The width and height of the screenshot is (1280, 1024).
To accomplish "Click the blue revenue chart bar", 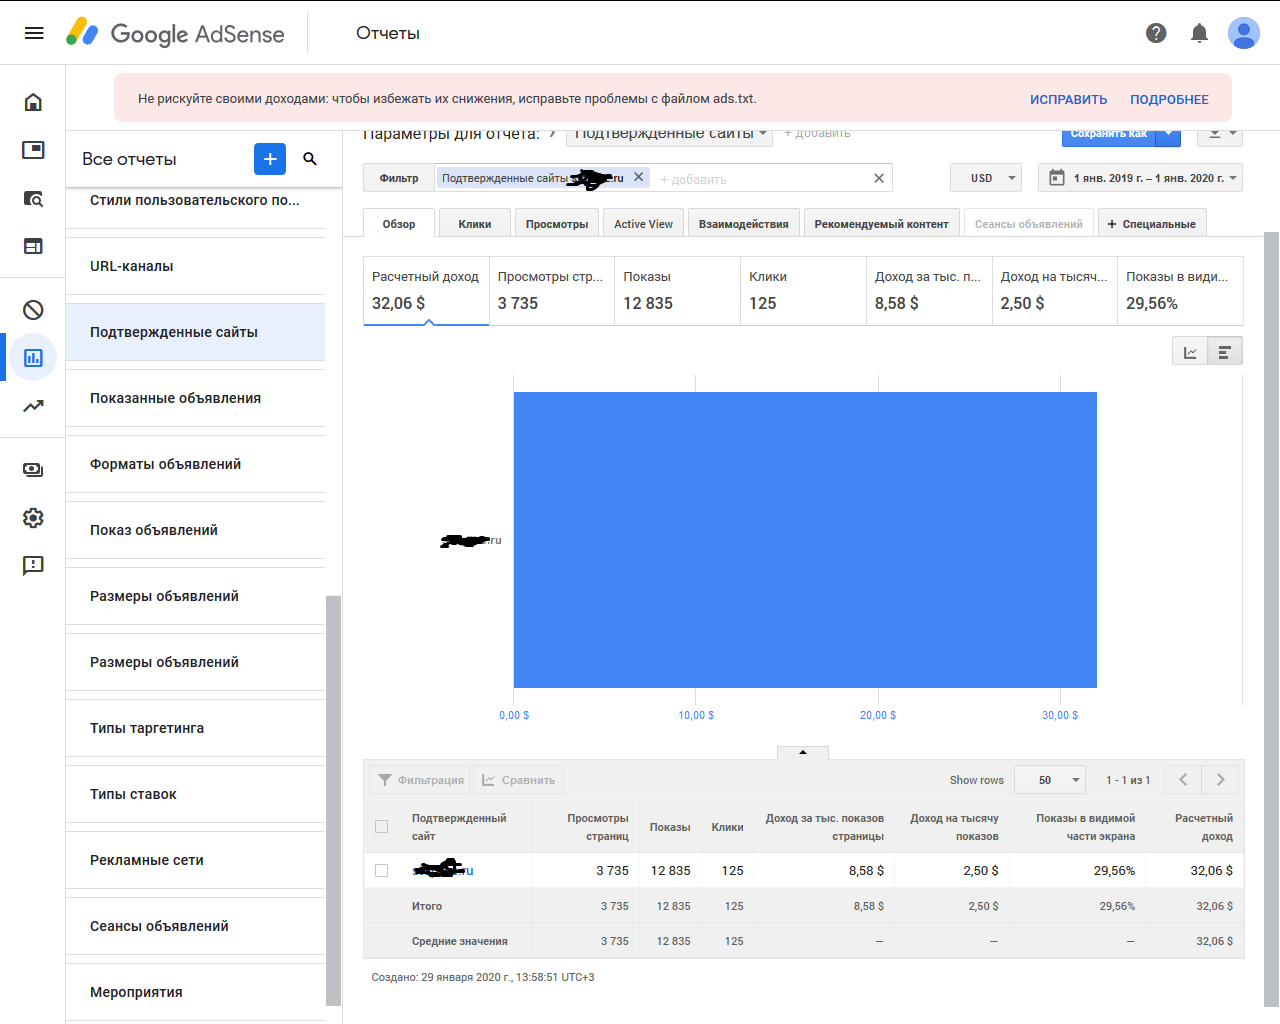I will click(x=805, y=540).
